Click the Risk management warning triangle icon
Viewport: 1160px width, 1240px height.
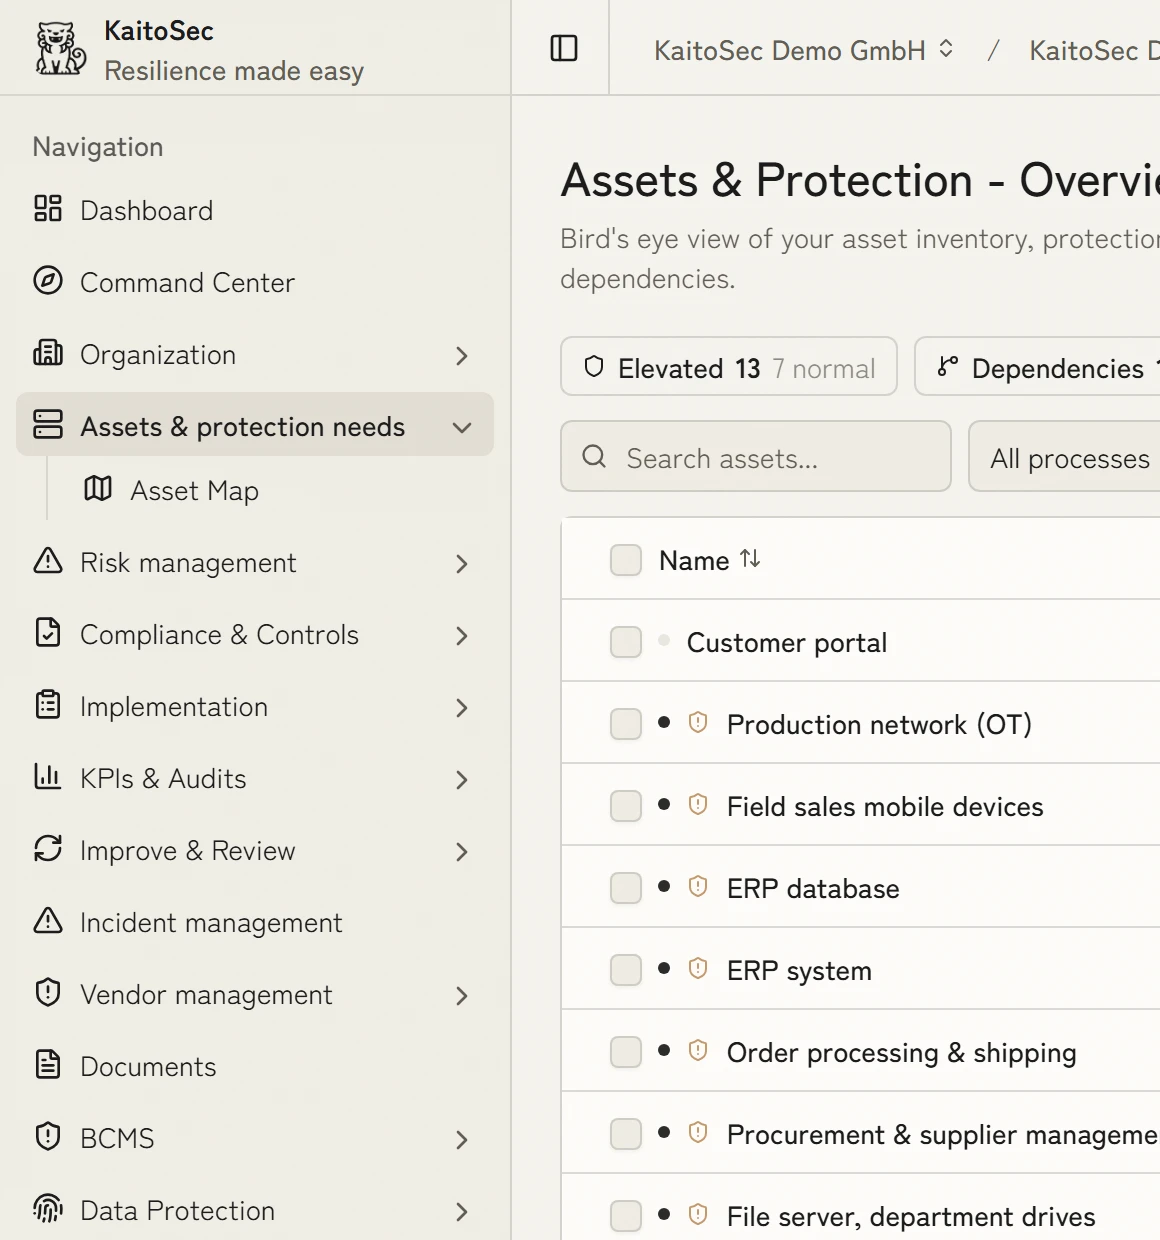pyautogui.click(x=48, y=561)
